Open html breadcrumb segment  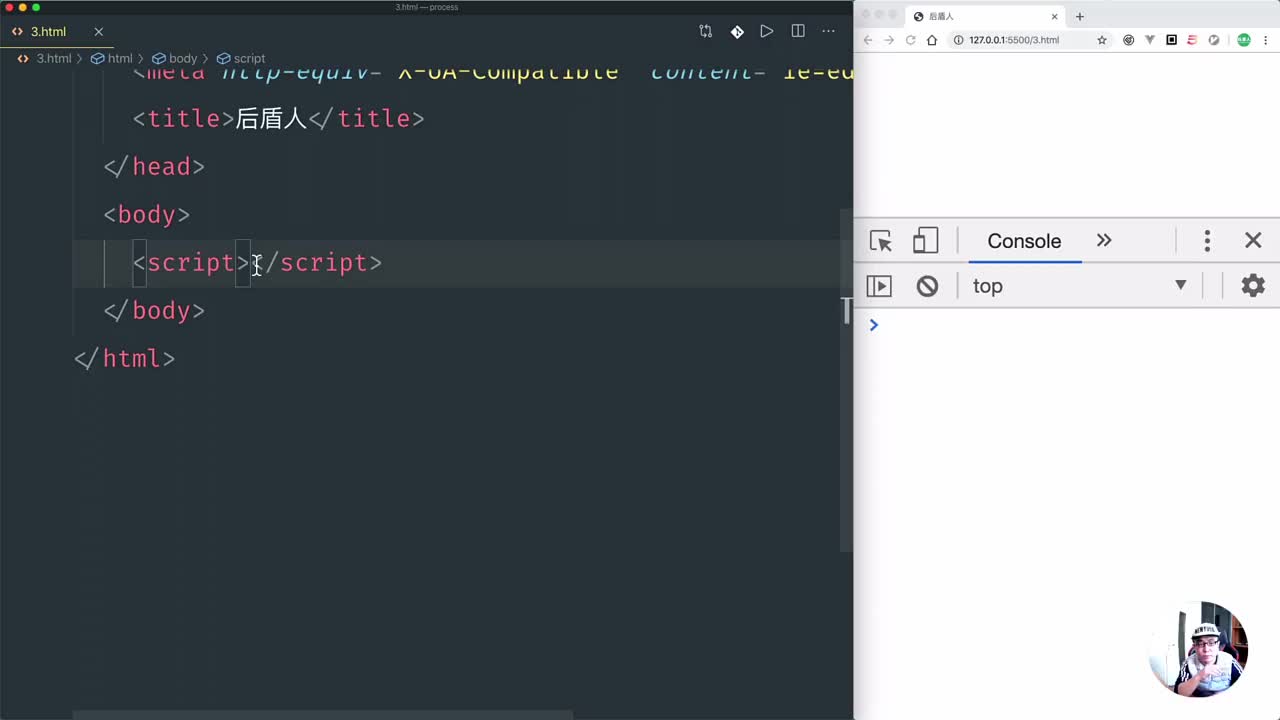click(120, 58)
